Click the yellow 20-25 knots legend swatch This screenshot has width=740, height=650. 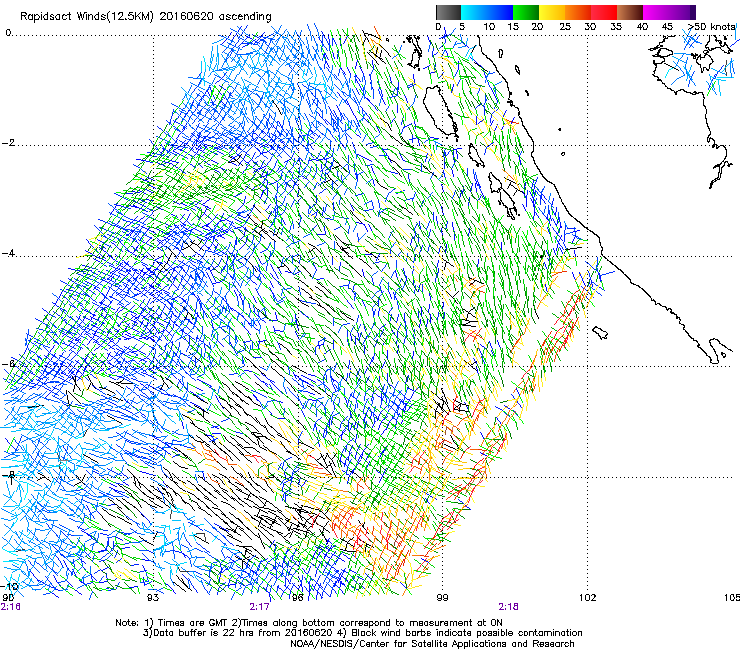(x=552, y=12)
